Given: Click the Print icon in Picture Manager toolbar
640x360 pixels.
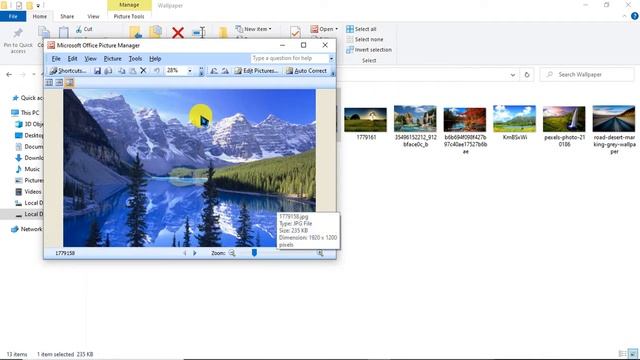Looking at the screenshot, I should 108,71.
